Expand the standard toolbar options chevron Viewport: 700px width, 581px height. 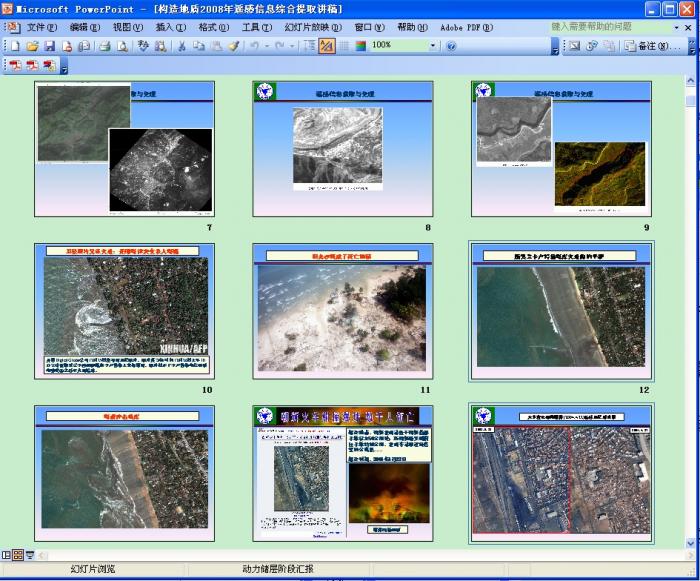click(x=555, y=46)
